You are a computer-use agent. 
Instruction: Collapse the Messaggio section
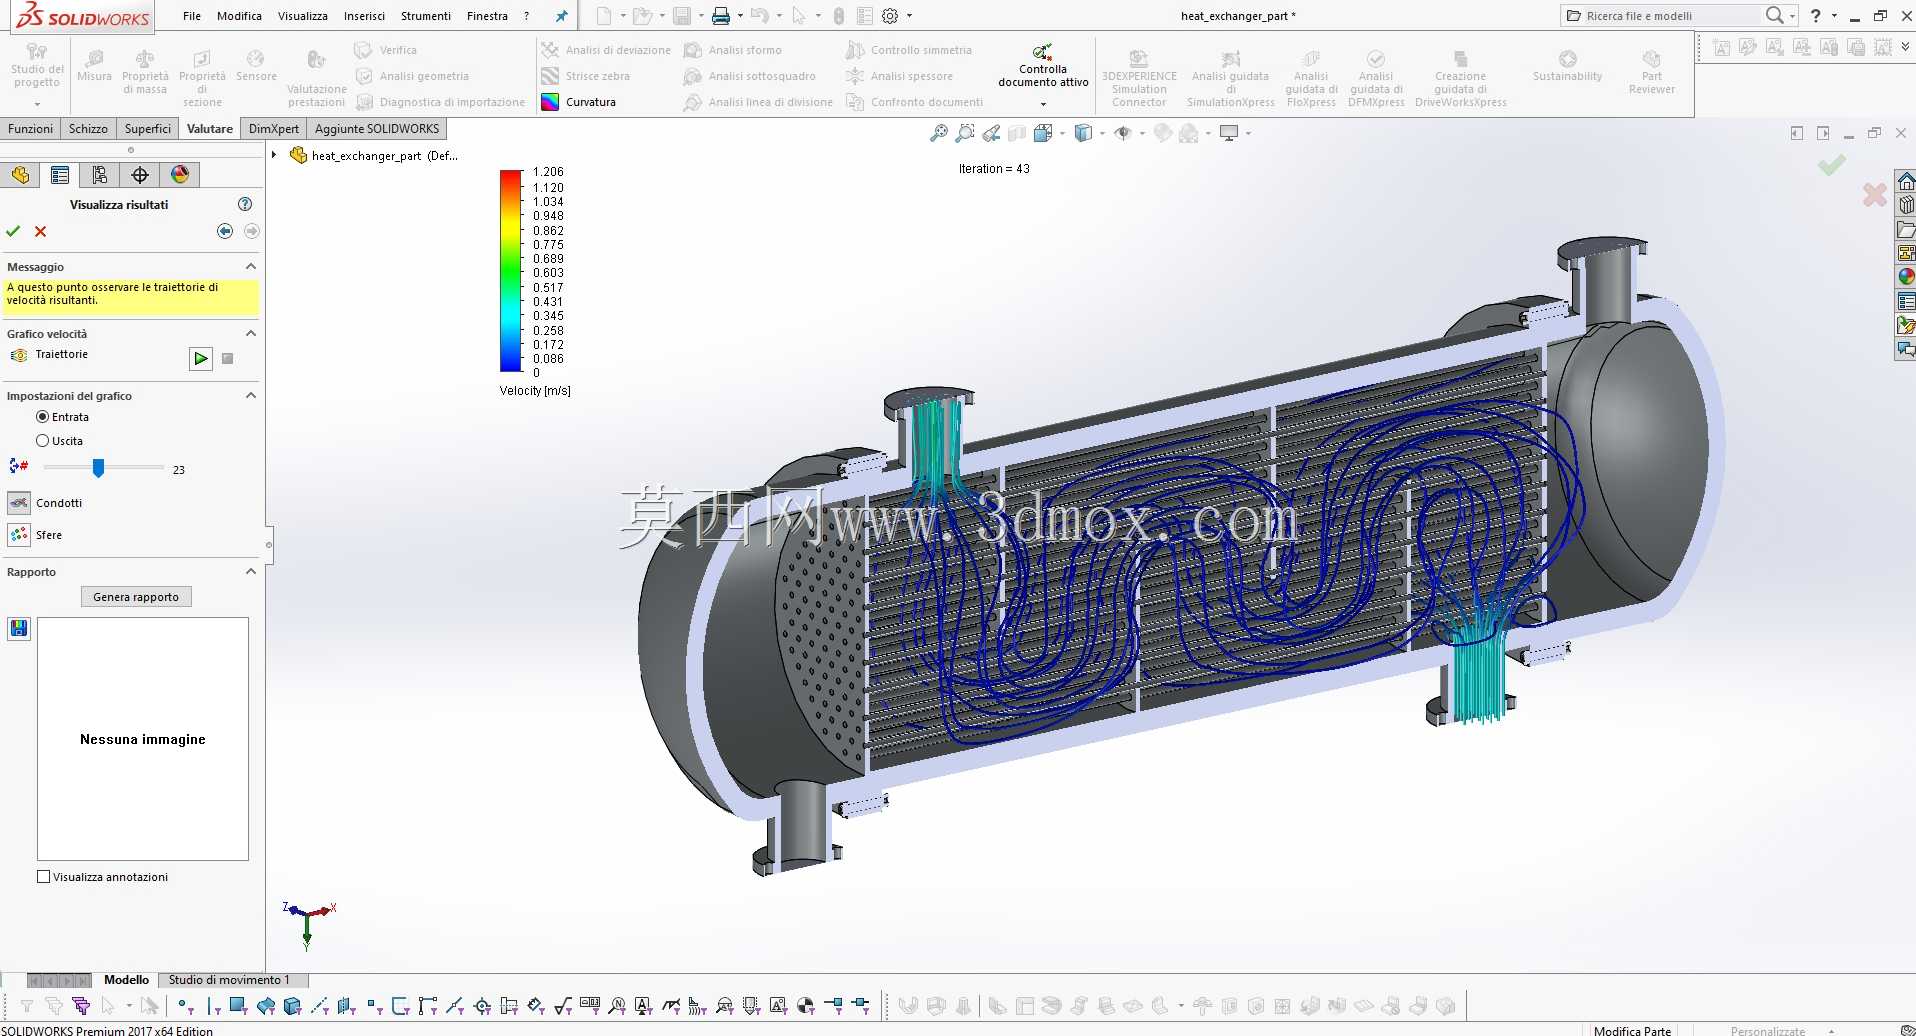[x=251, y=267]
